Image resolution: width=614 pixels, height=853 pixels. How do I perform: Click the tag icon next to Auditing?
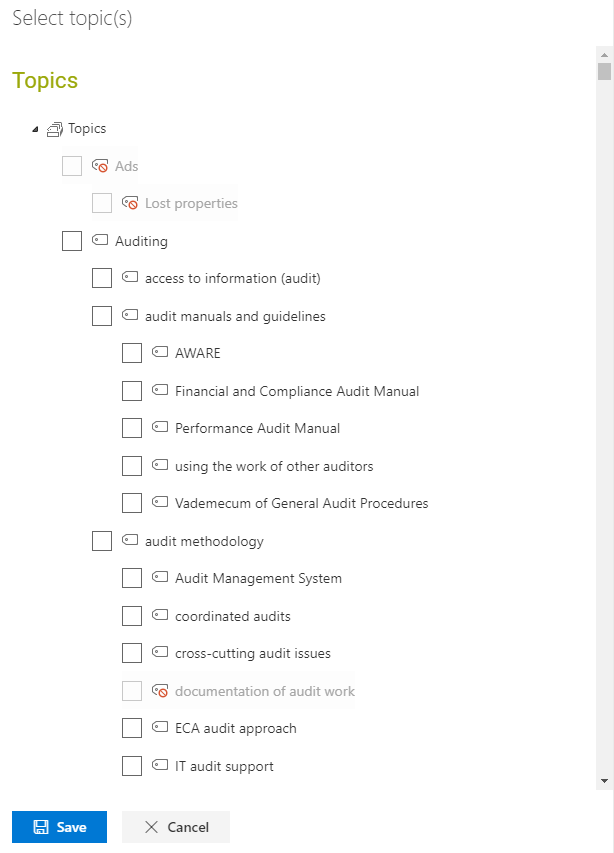100,239
